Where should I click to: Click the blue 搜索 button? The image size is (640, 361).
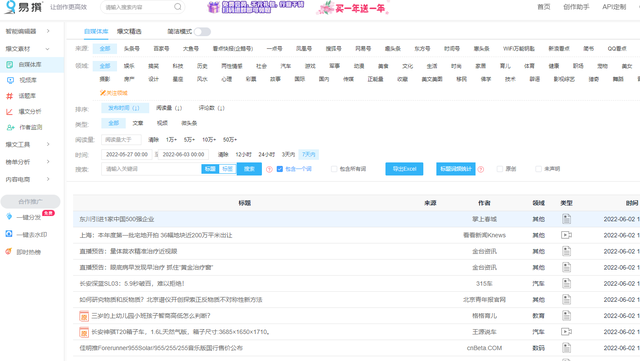coord(249,169)
